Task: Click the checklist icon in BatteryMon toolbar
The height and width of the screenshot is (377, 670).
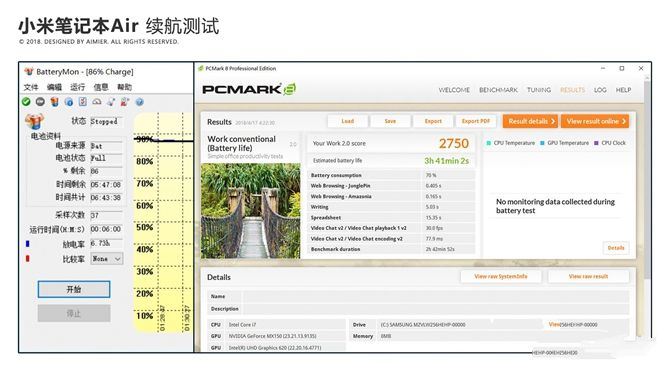Action: click(x=83, y=102)
